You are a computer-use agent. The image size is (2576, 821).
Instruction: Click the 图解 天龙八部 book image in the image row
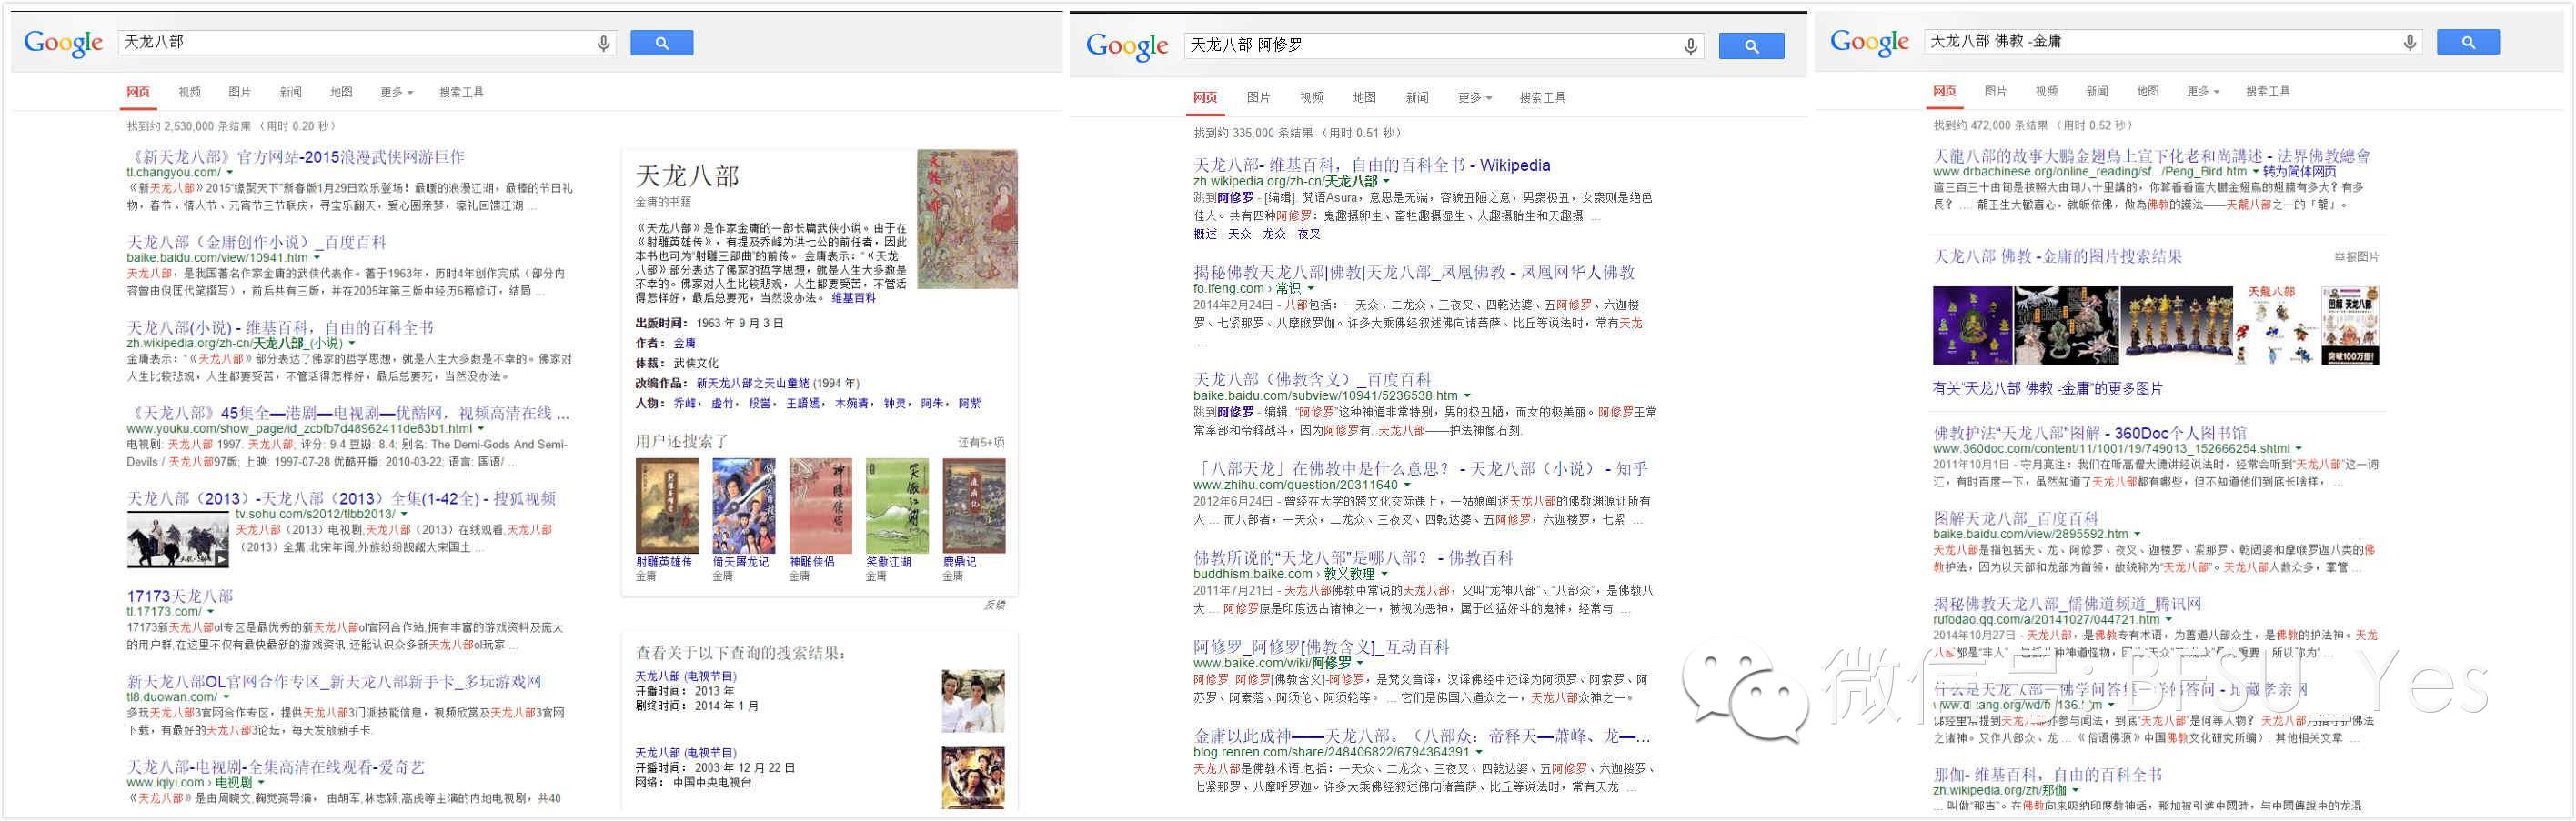tap(2349, 326)
